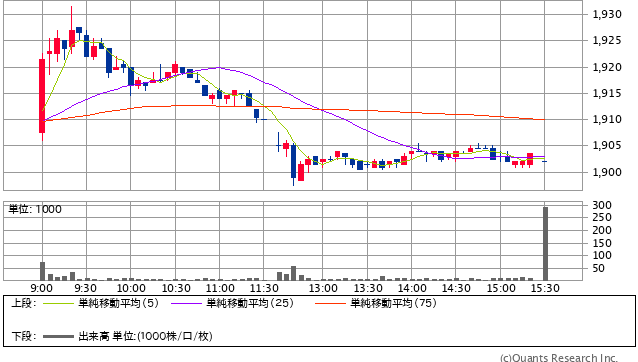
Task: Click the 11:30 time axis label
Action: [264, 288]
